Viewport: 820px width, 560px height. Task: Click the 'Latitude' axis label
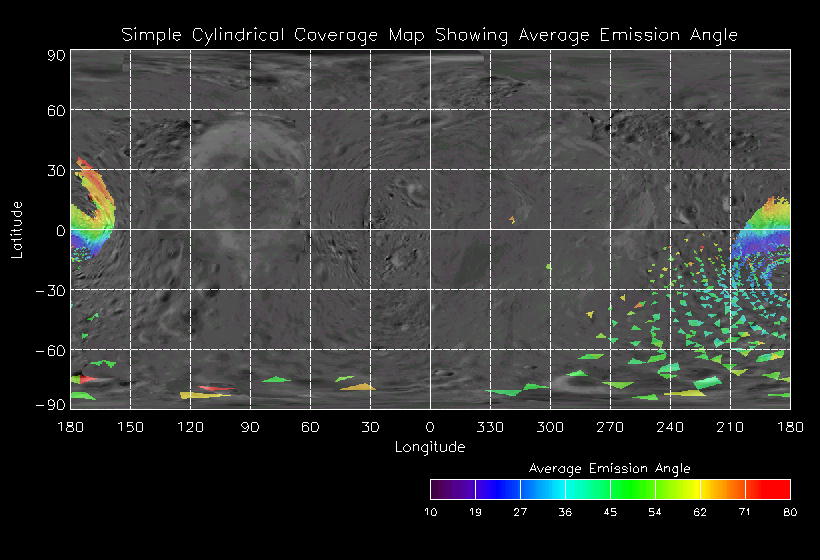[17, 229]
